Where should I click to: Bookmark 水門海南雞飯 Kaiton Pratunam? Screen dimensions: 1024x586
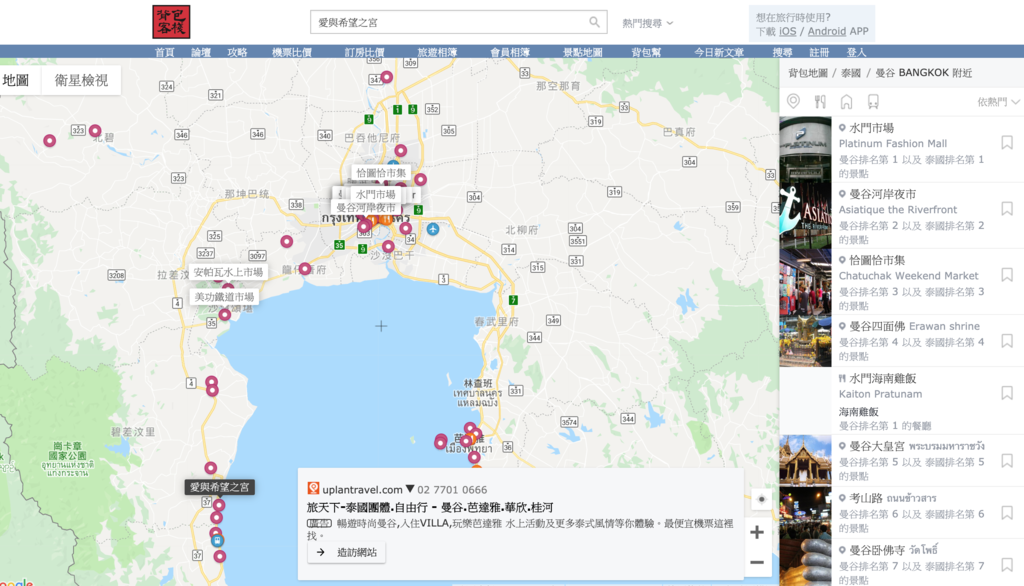click(x=1007, y=393)
